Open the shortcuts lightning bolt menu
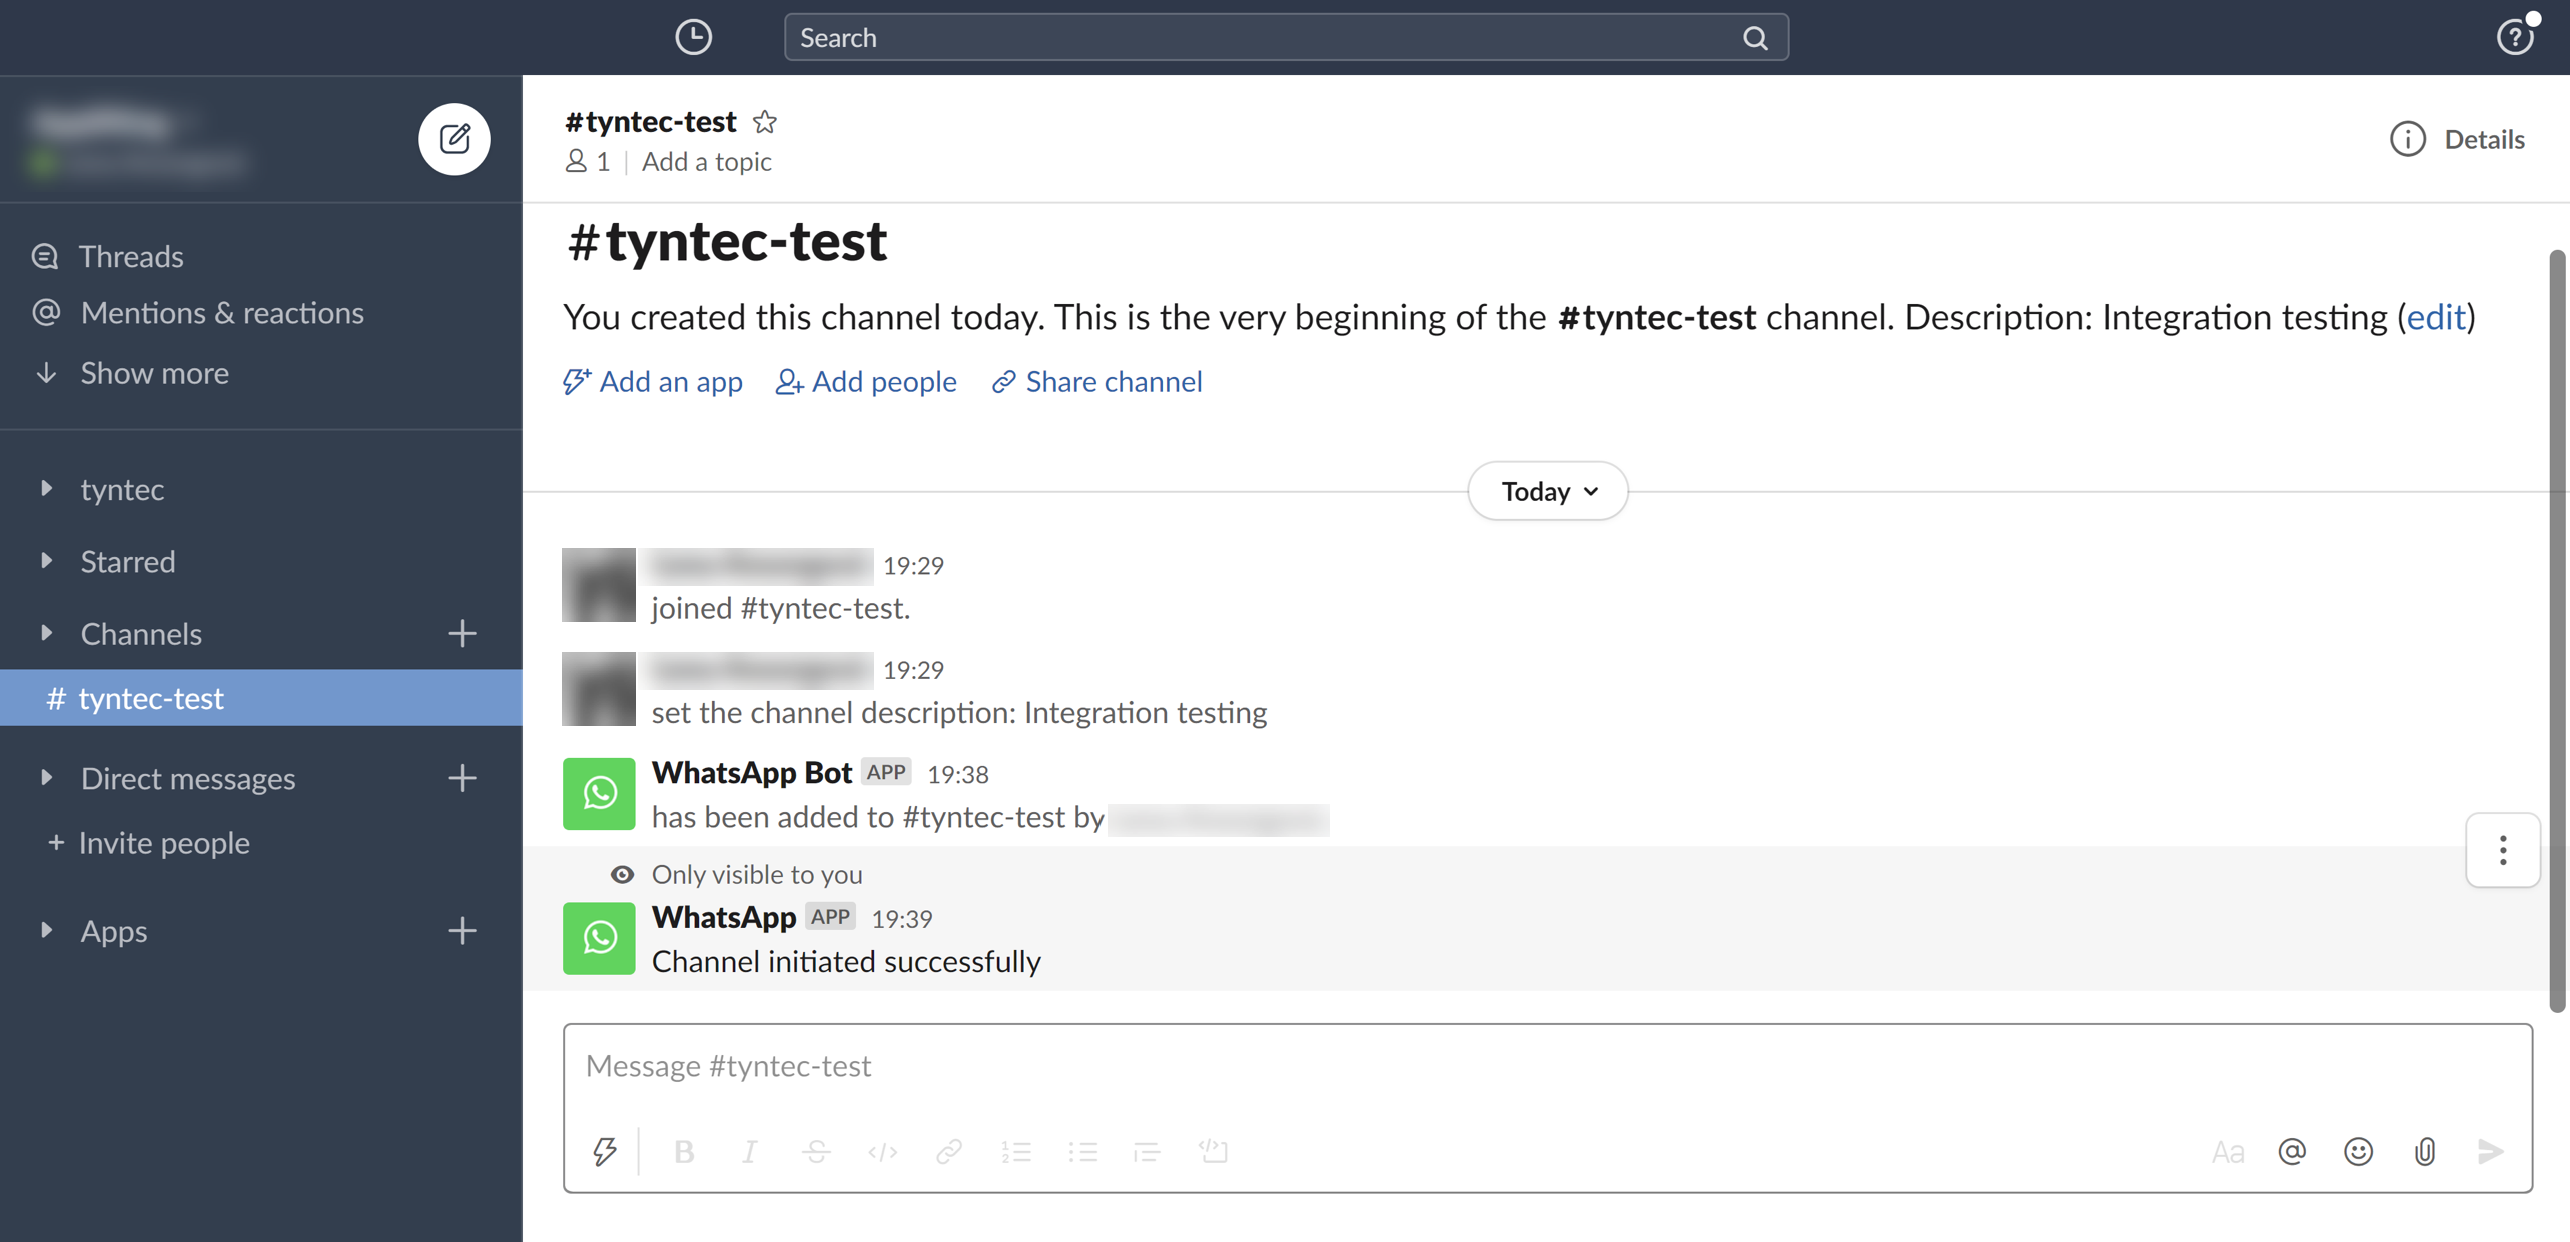 tap(605, 1152)
